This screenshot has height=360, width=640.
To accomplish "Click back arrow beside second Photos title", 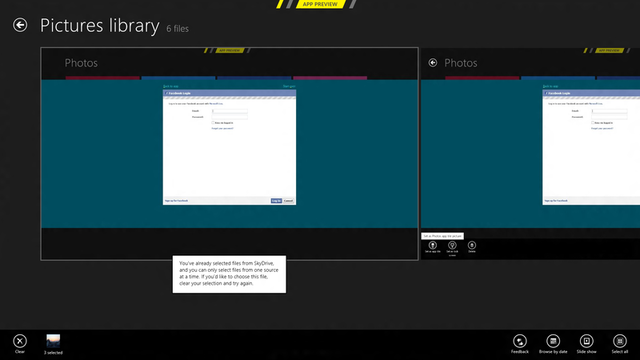I will point(433,62).
